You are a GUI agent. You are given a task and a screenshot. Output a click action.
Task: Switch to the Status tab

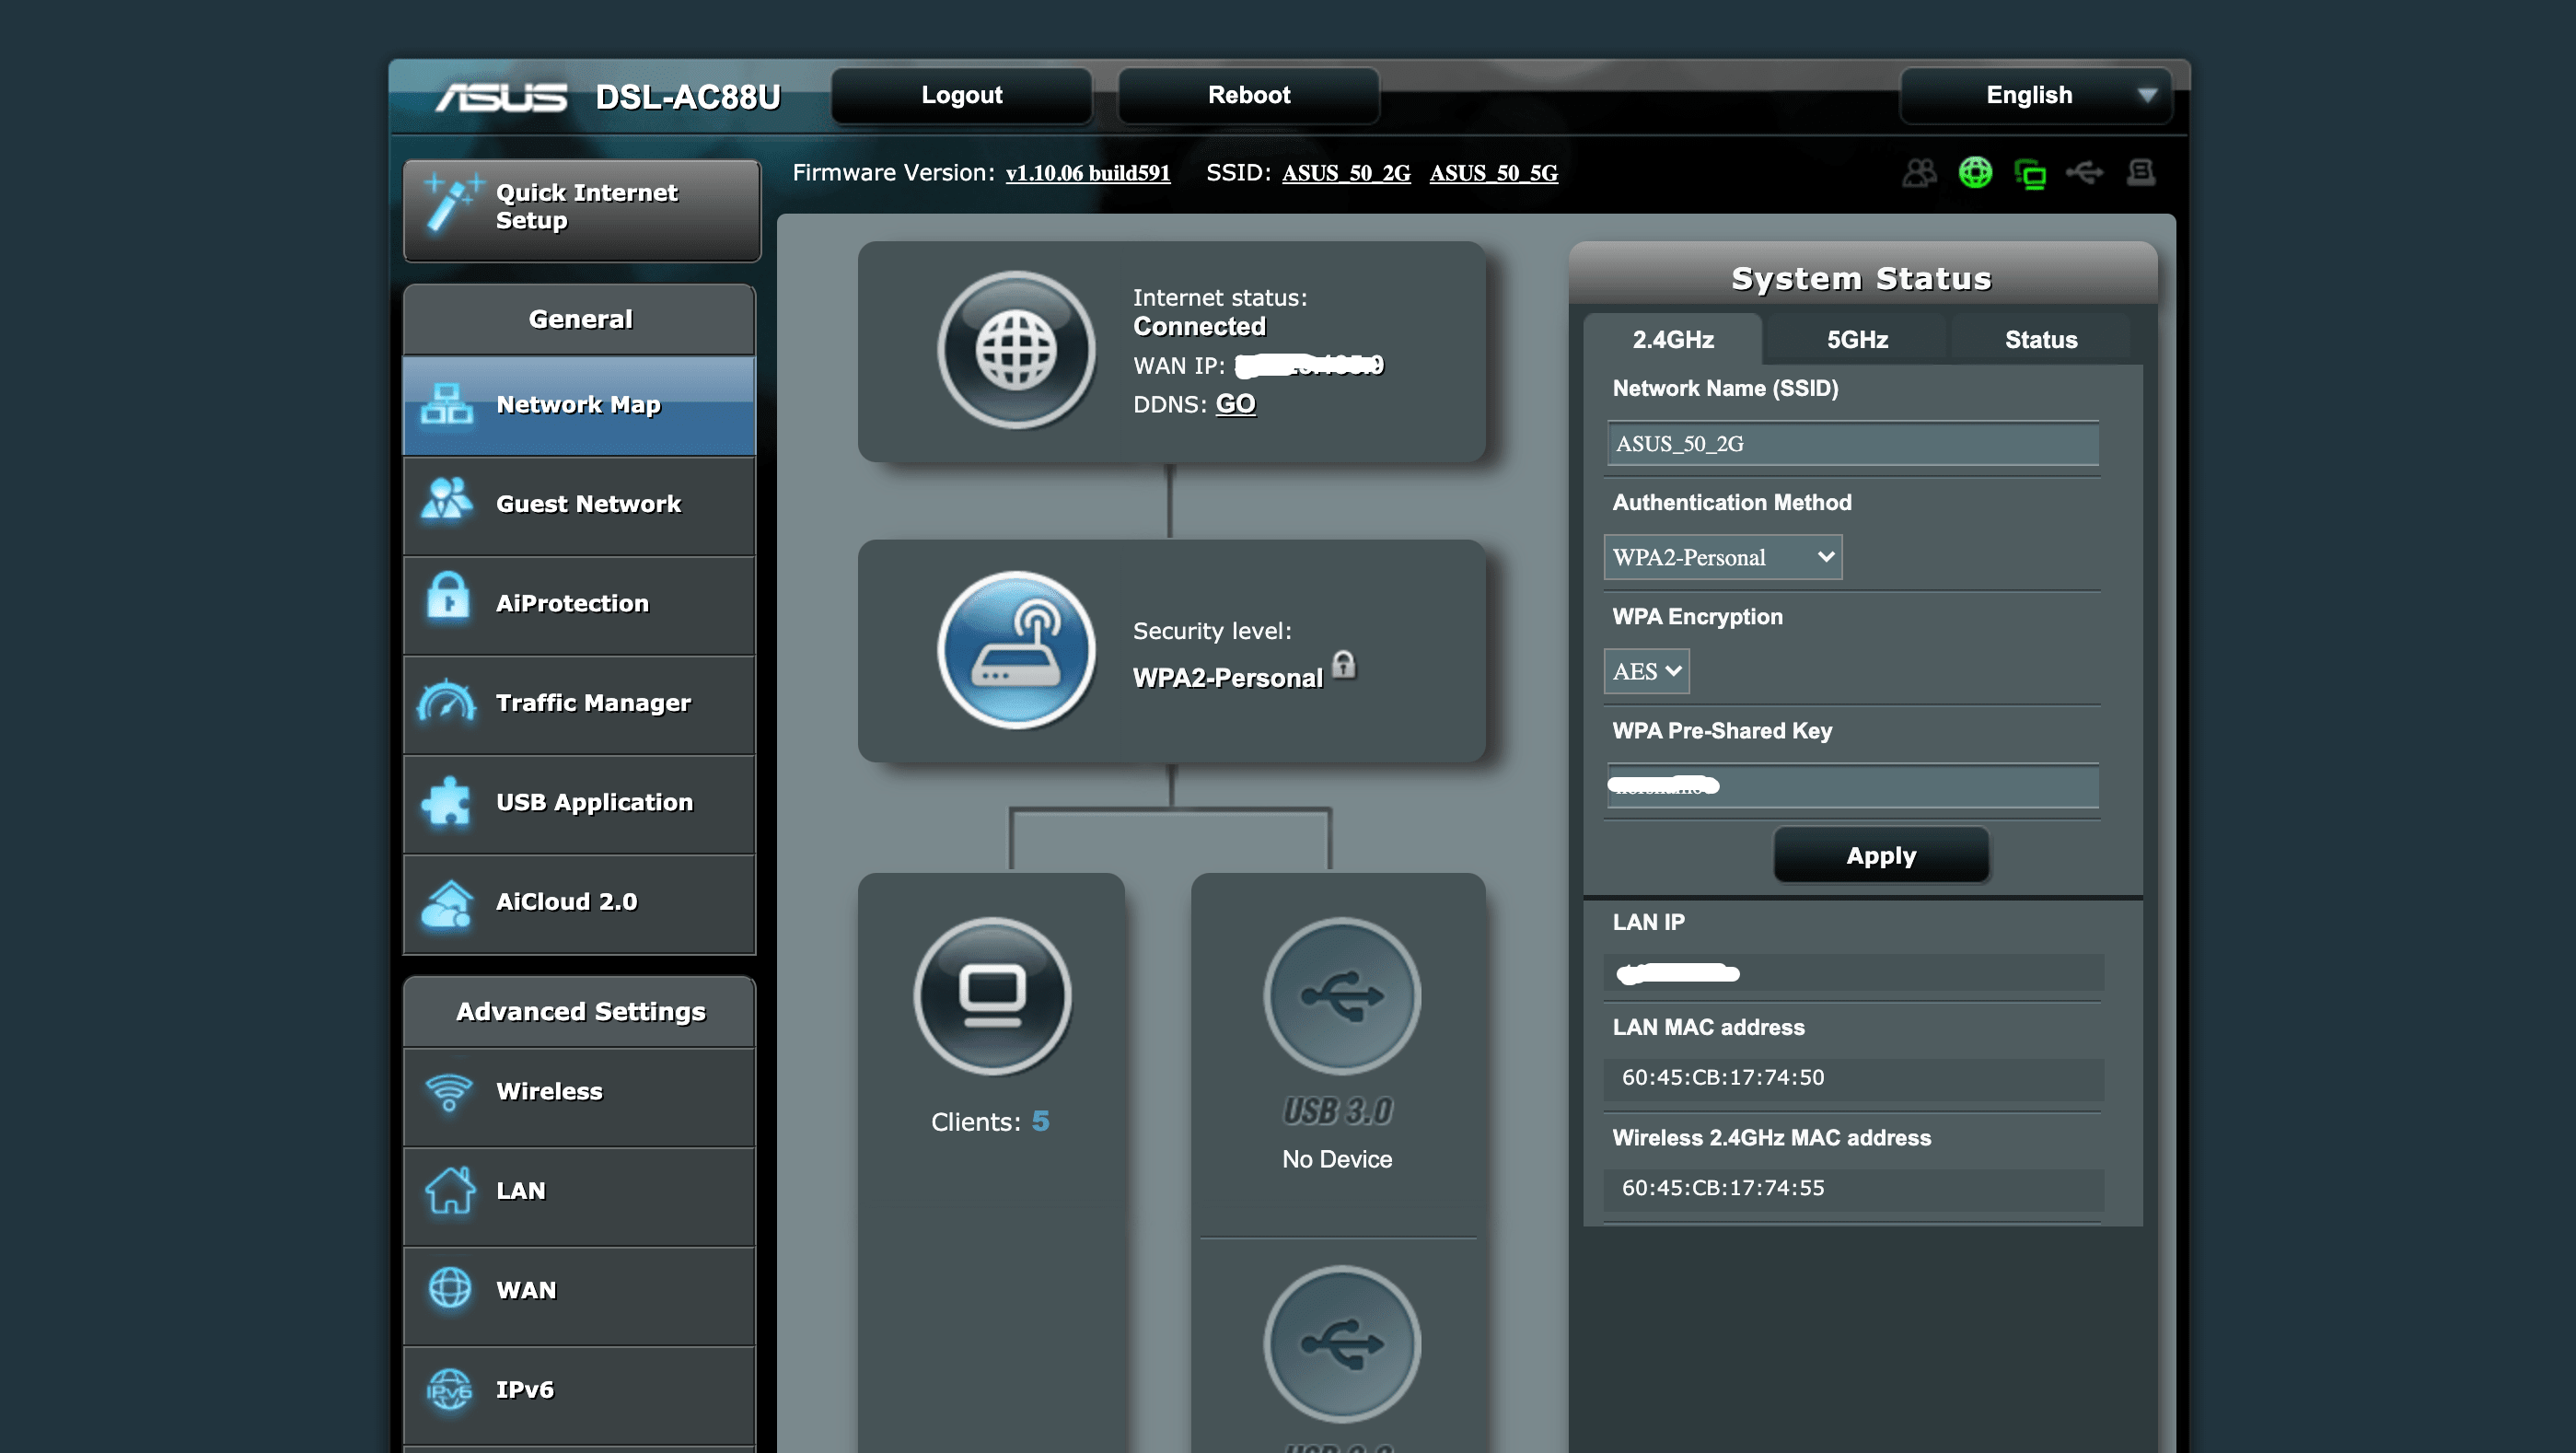tap(2040, 340)
